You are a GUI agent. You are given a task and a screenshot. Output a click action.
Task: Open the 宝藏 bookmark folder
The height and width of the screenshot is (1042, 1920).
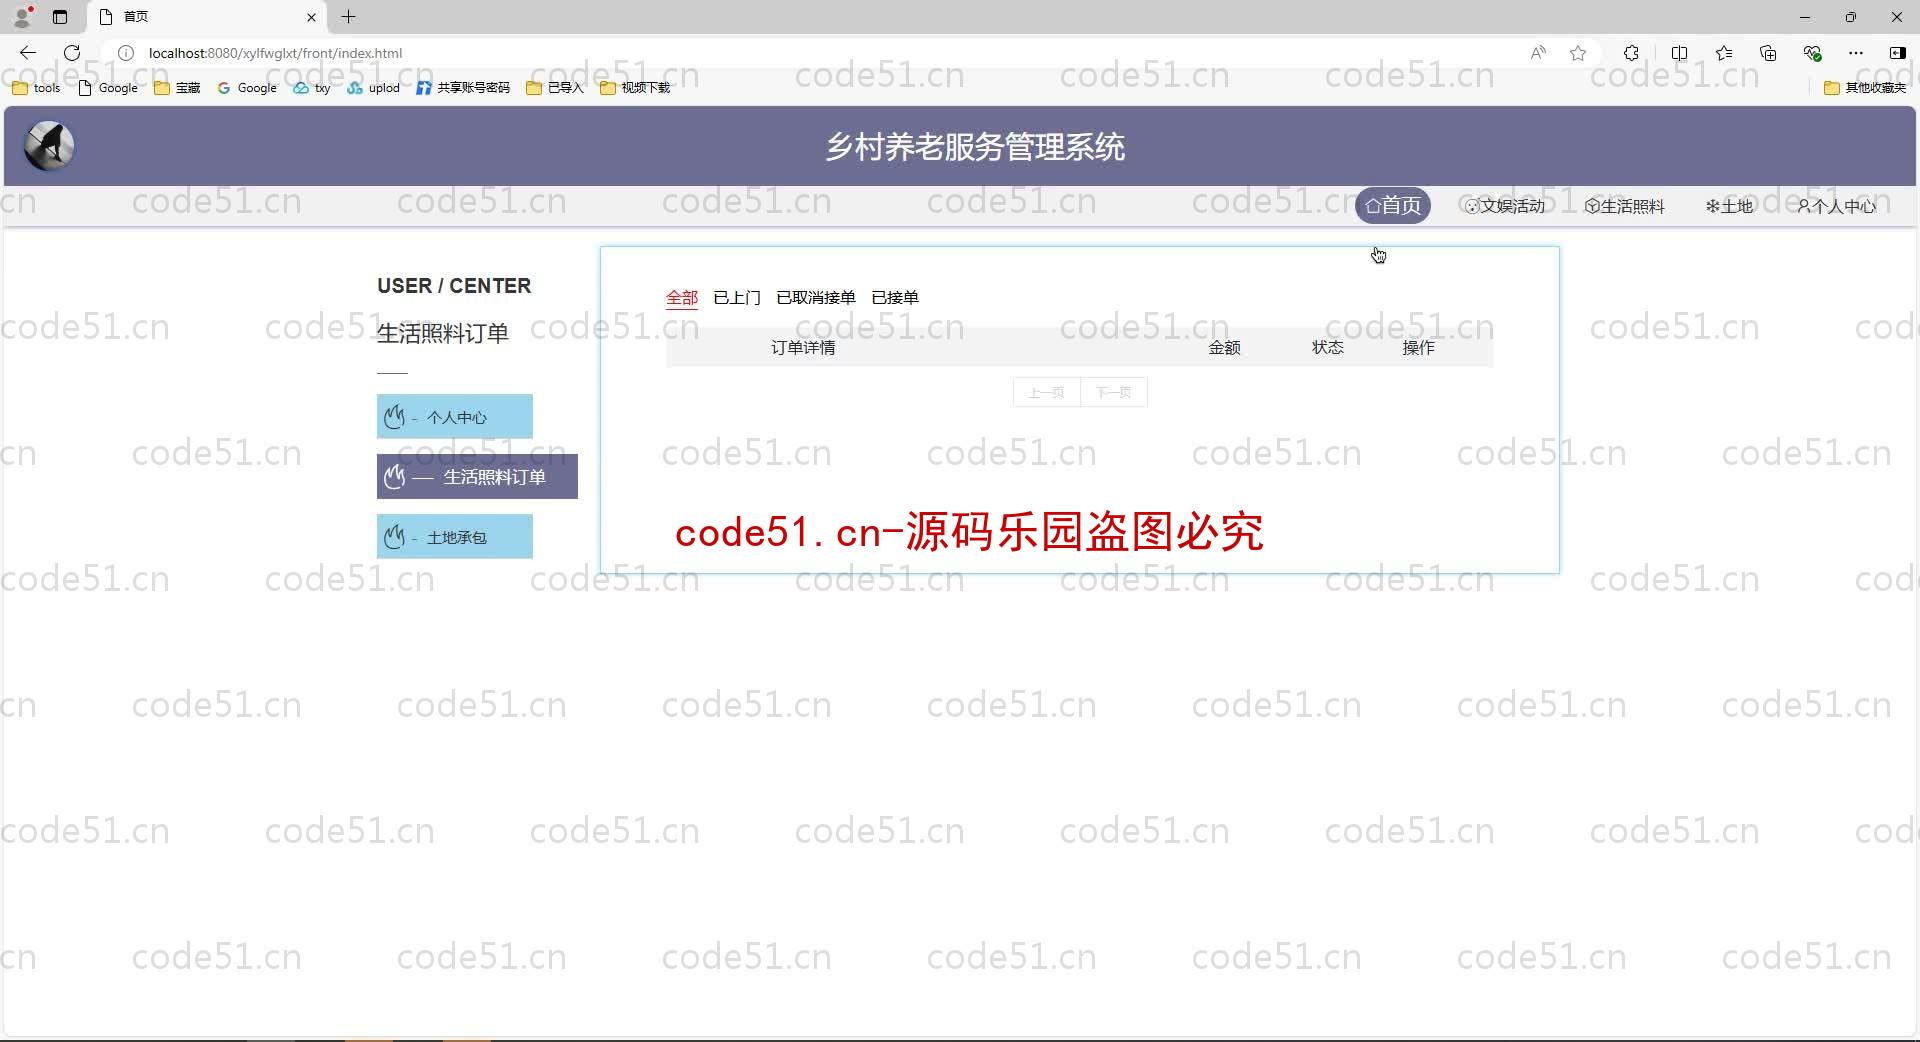coord(177,88)
